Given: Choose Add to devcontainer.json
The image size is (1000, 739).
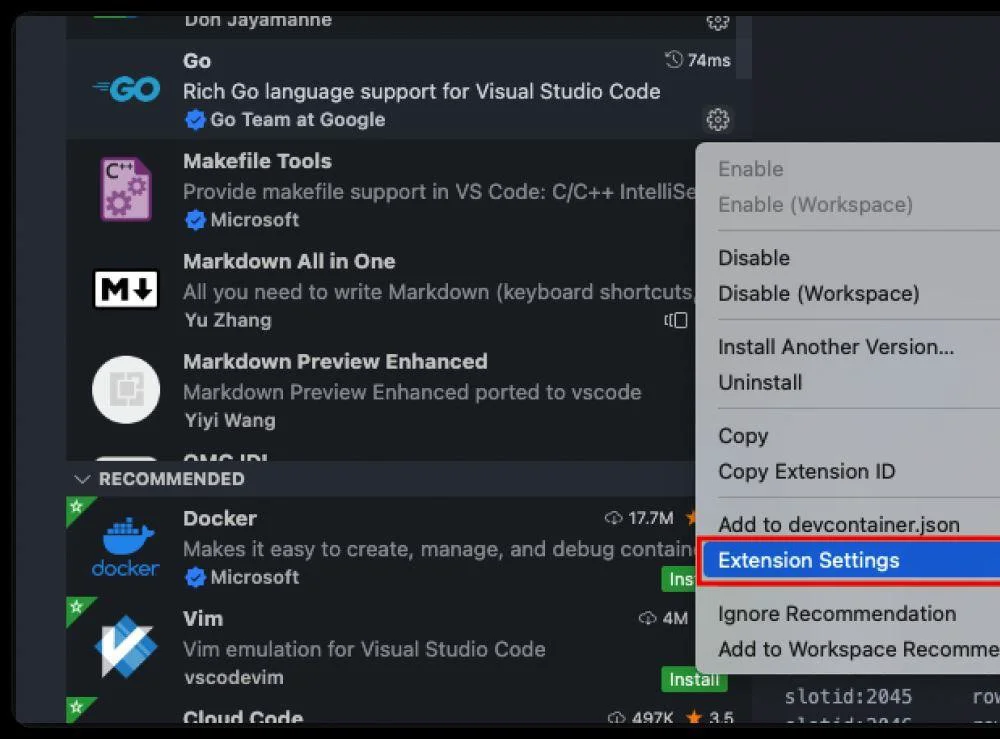Looking at the screenshot, I should (839, 525).
